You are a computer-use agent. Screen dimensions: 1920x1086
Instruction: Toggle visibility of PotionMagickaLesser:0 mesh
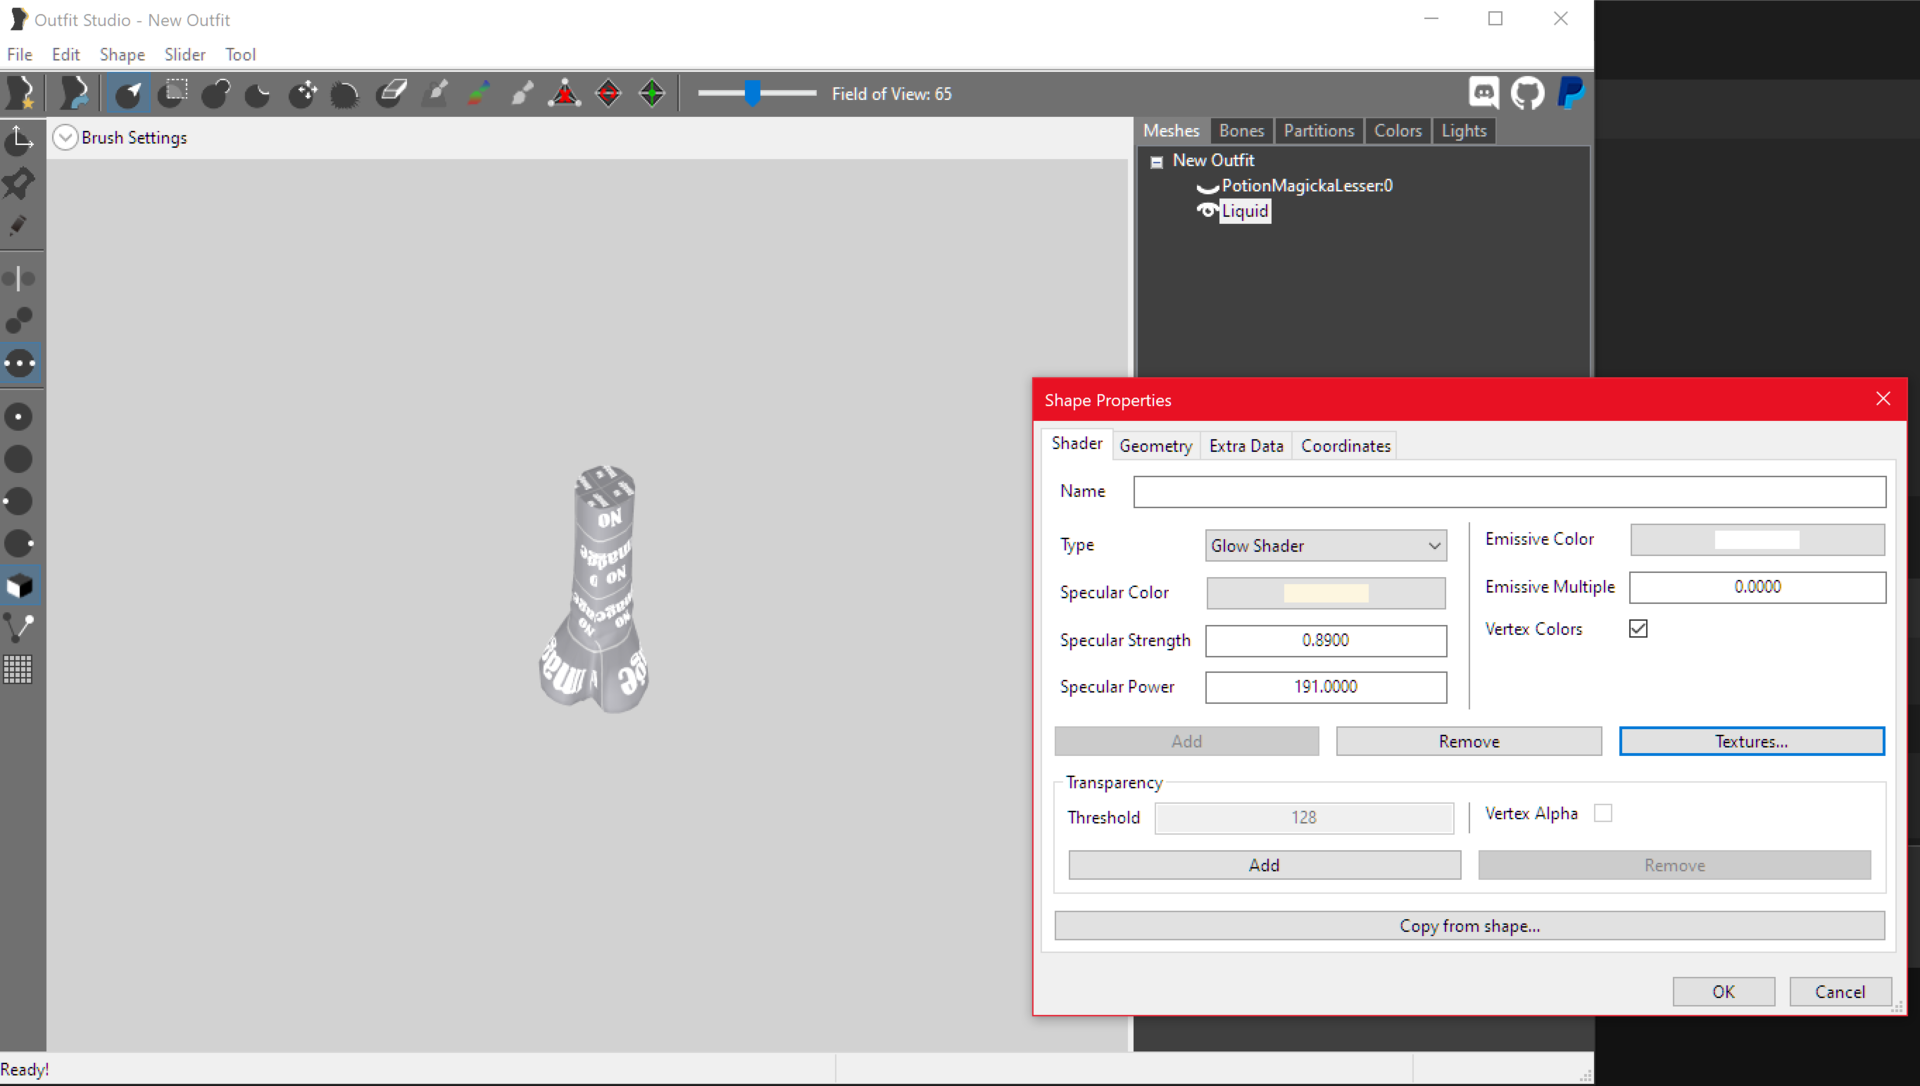point(1208,186)
